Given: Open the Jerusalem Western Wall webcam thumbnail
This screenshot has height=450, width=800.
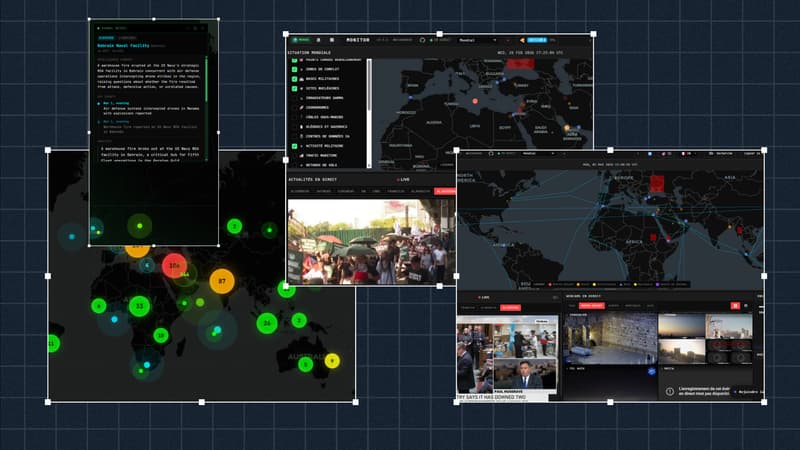Looking at the screenshot, I should [x=610, y=339].
